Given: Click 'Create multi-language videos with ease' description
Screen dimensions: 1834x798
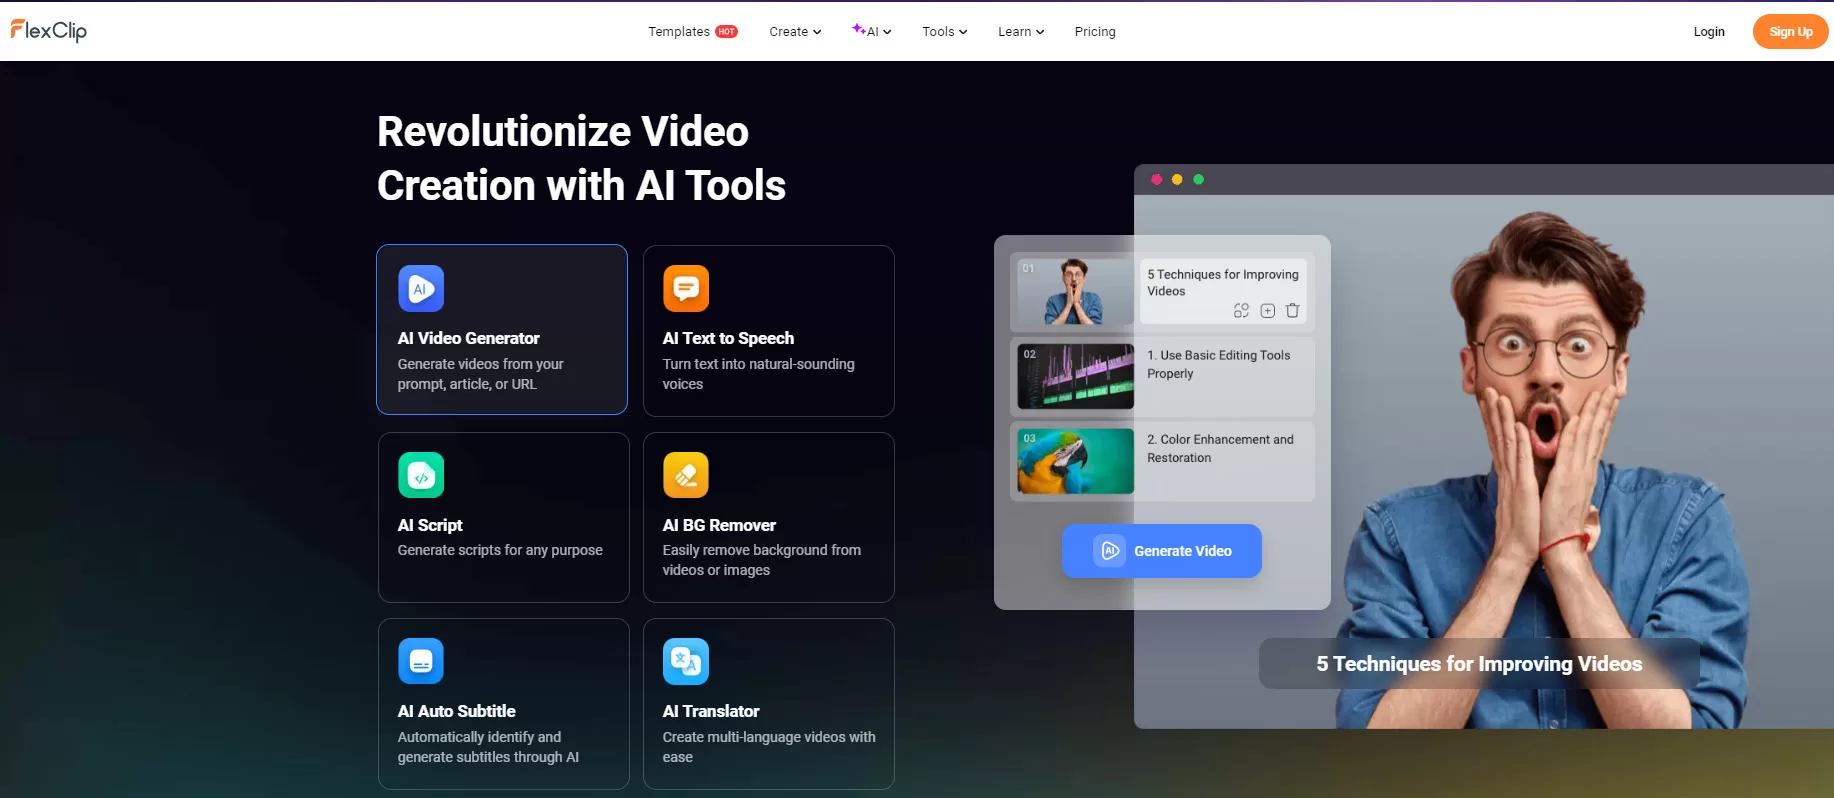Looking at the screenshot, I should coord(769,747).
